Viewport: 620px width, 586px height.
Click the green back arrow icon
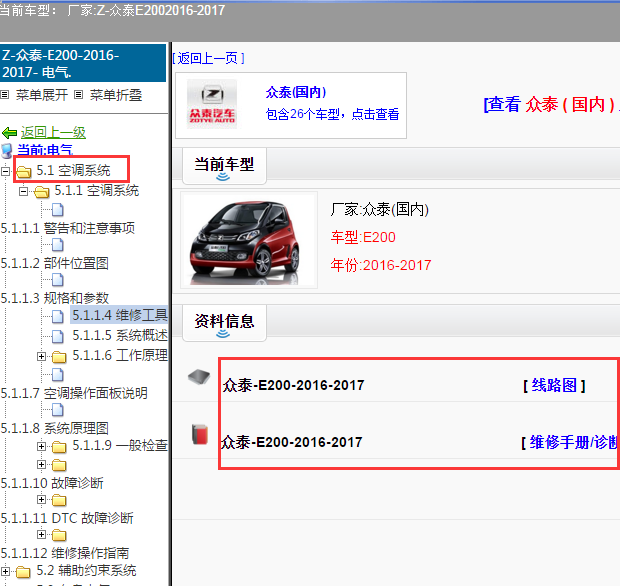(9, 133)
